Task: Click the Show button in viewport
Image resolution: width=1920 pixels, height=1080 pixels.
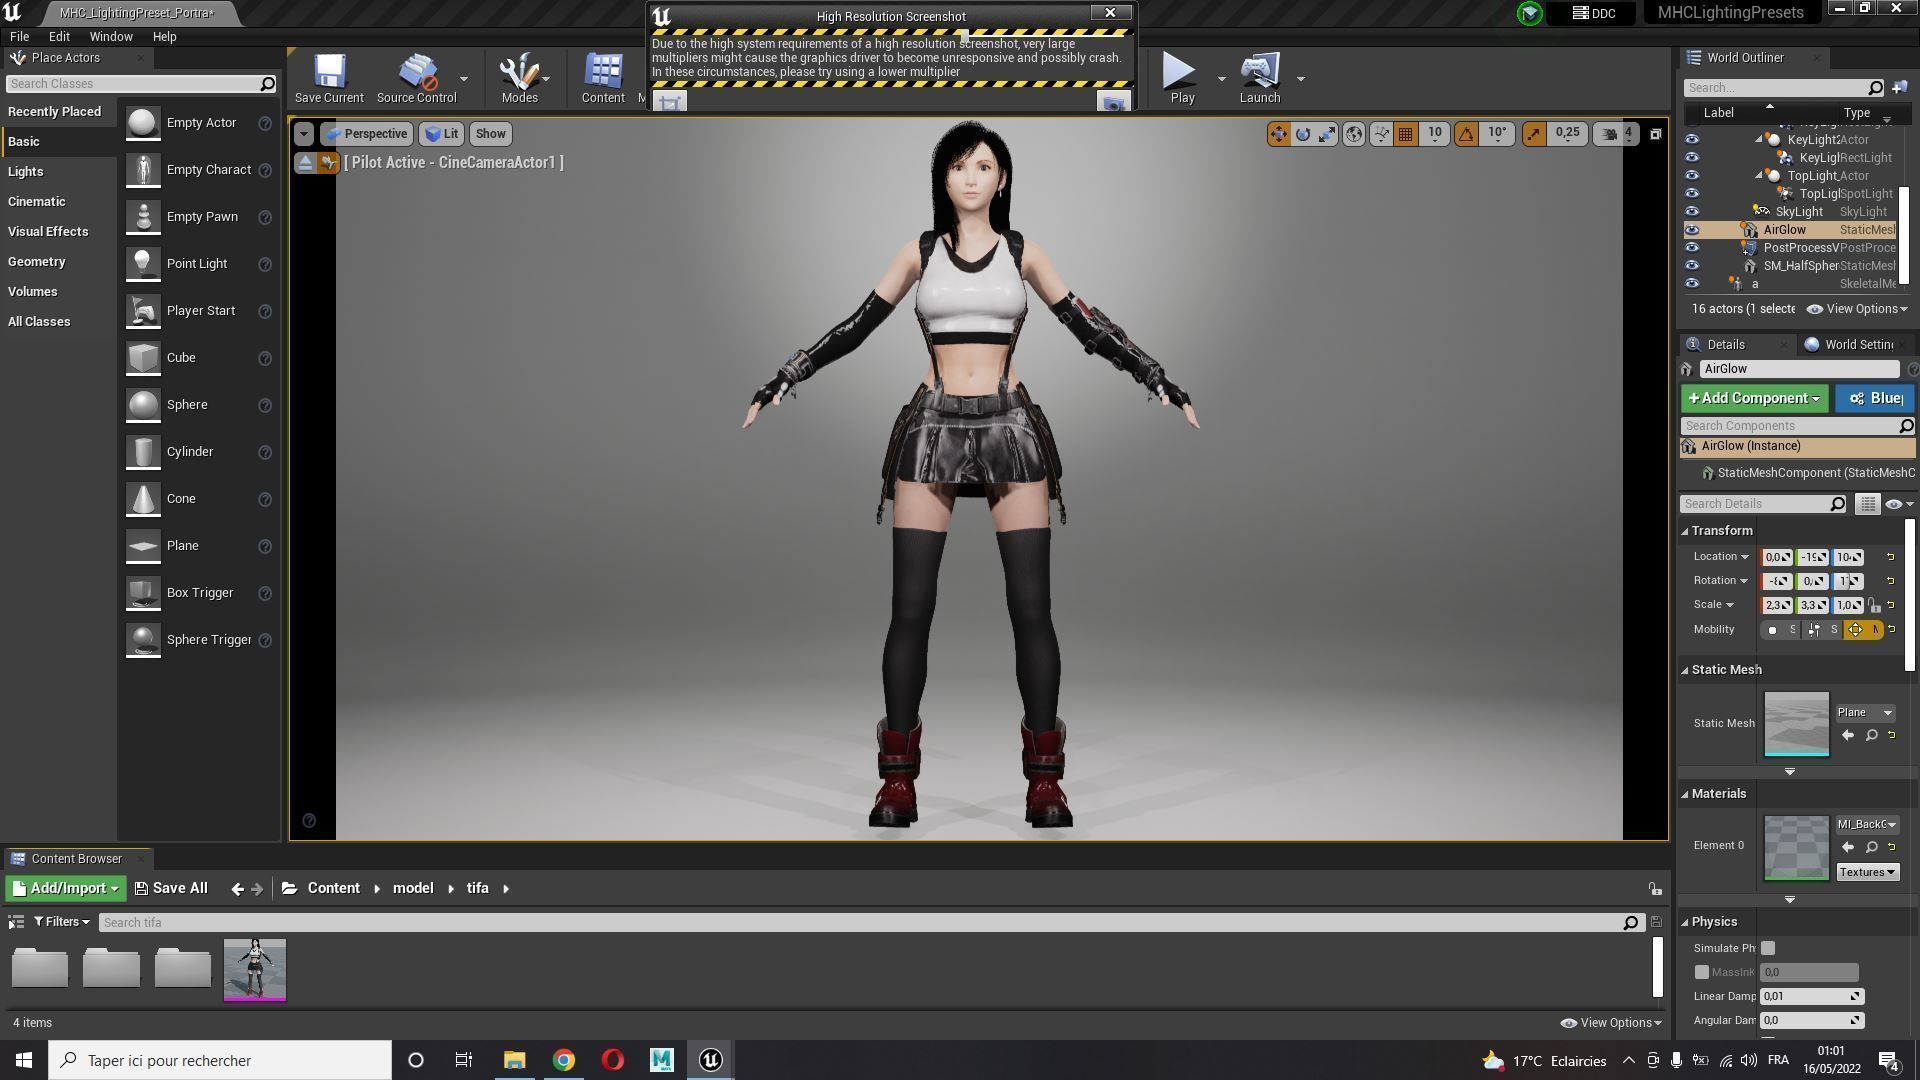Action: coord(490,134)
